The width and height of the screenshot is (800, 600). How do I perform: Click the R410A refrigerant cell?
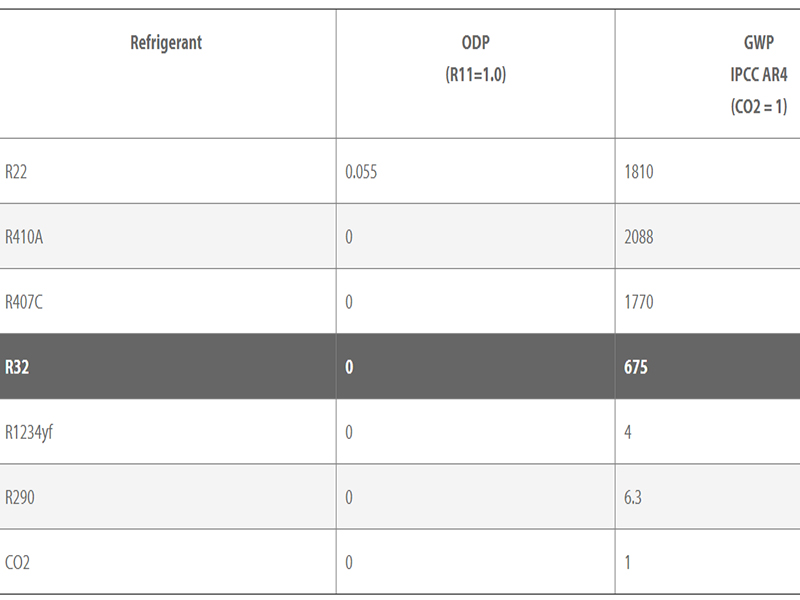point(24,237)
